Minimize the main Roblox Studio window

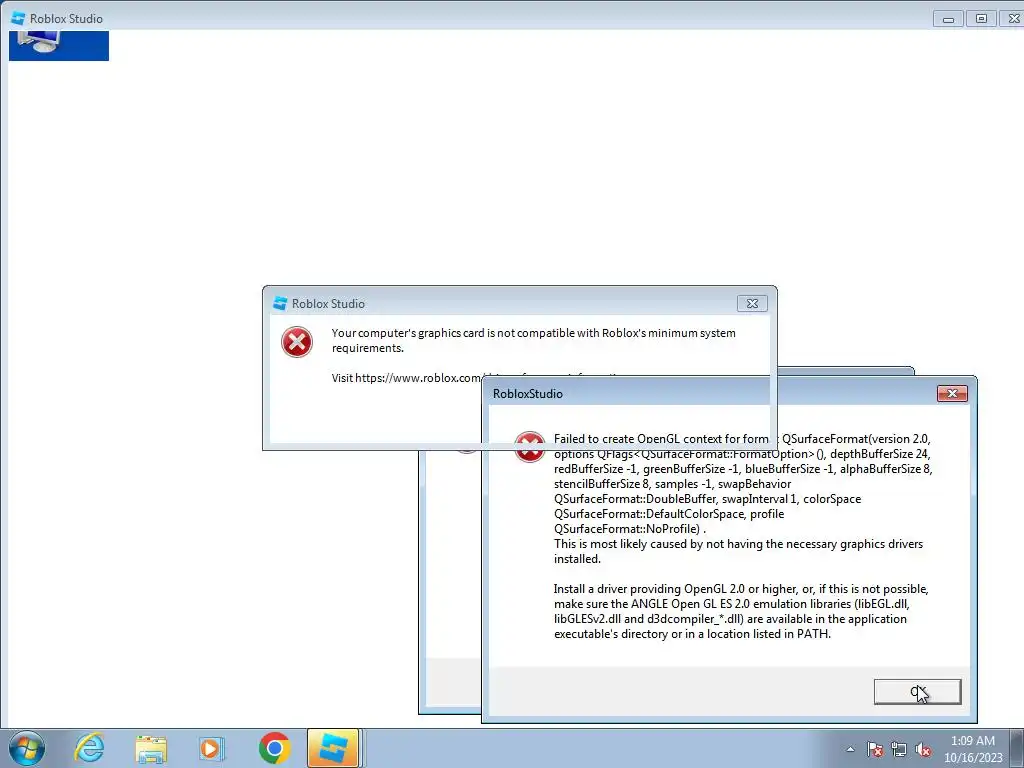point(948,19)
